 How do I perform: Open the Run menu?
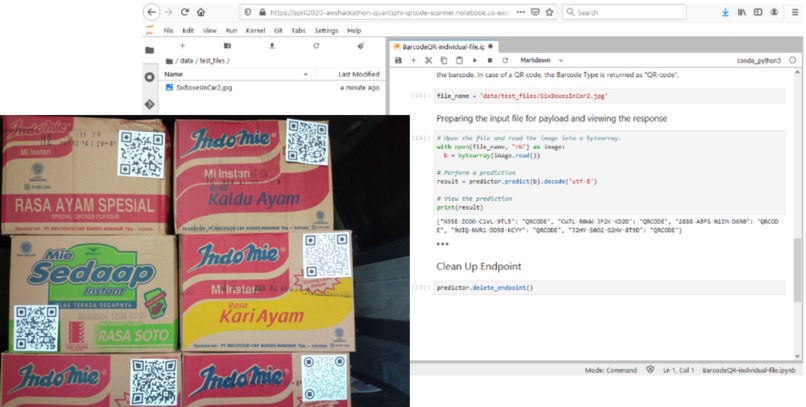[231, 30]
